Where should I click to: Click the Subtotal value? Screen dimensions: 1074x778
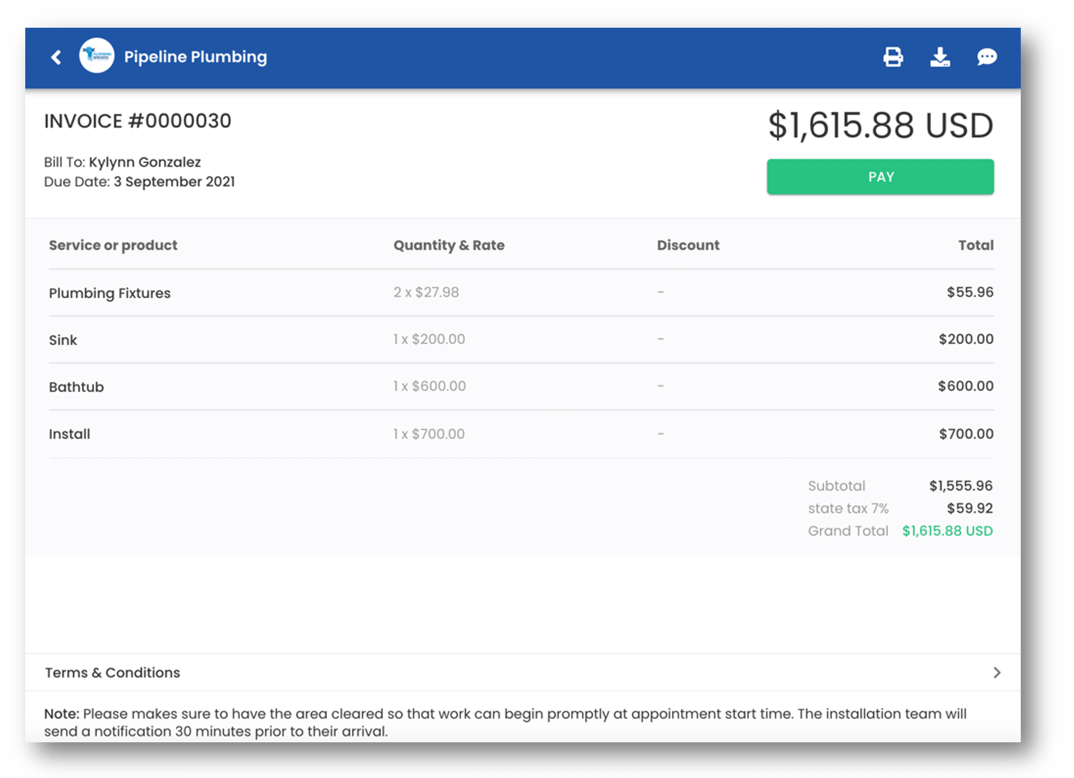(961, 486)
